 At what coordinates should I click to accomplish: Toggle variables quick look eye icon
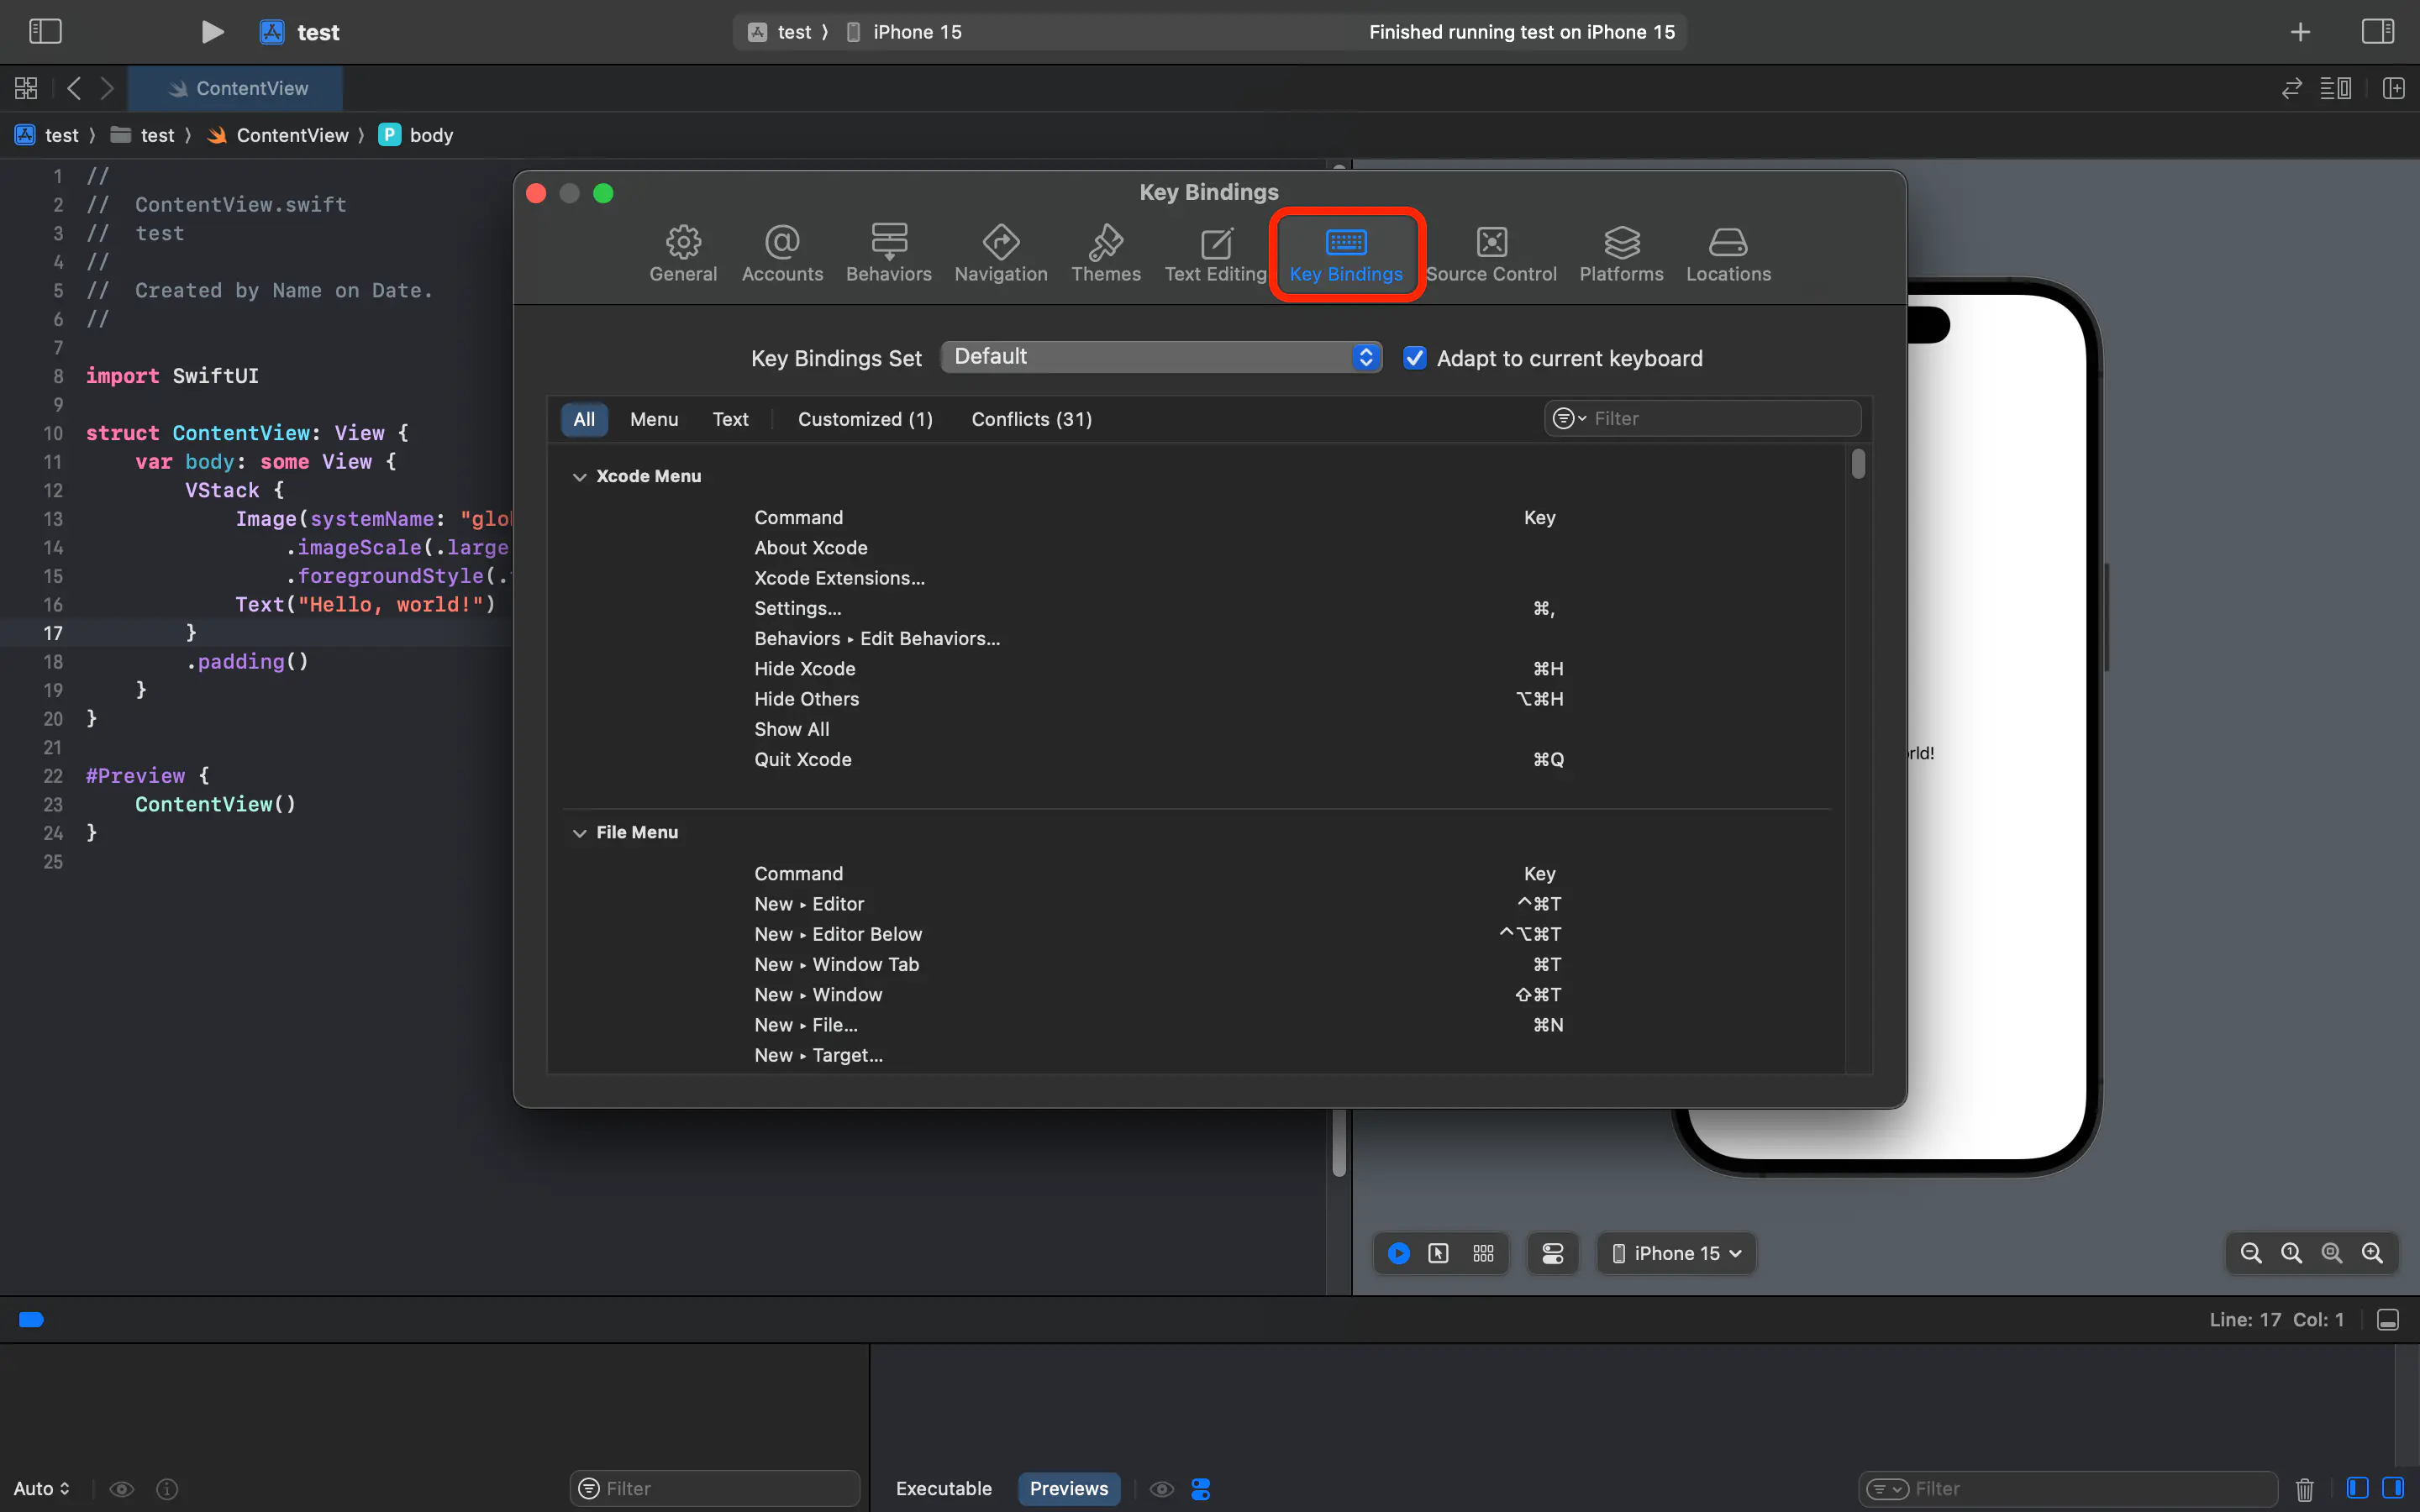coord(122,1489)
